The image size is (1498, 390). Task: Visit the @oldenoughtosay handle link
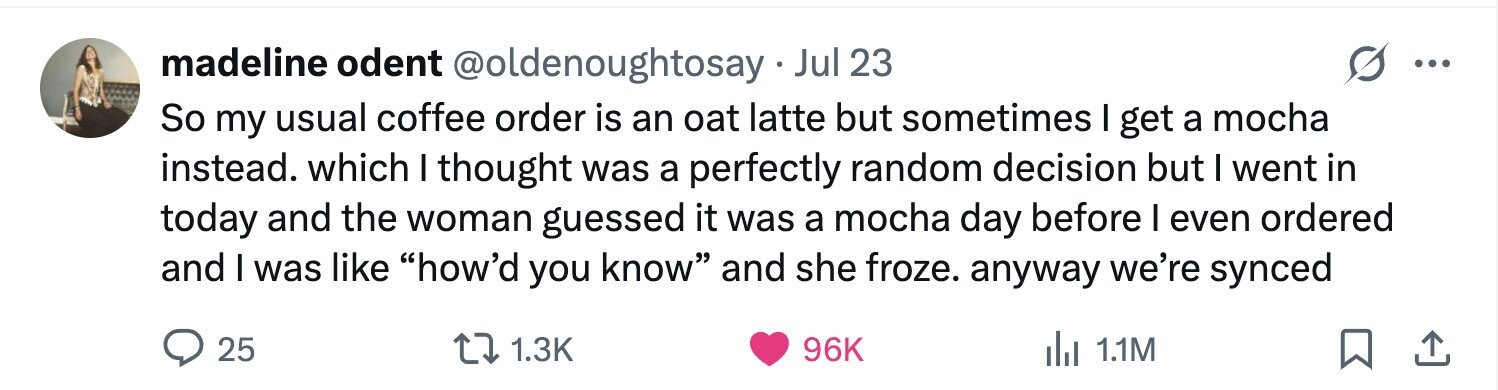pos(608,64)
